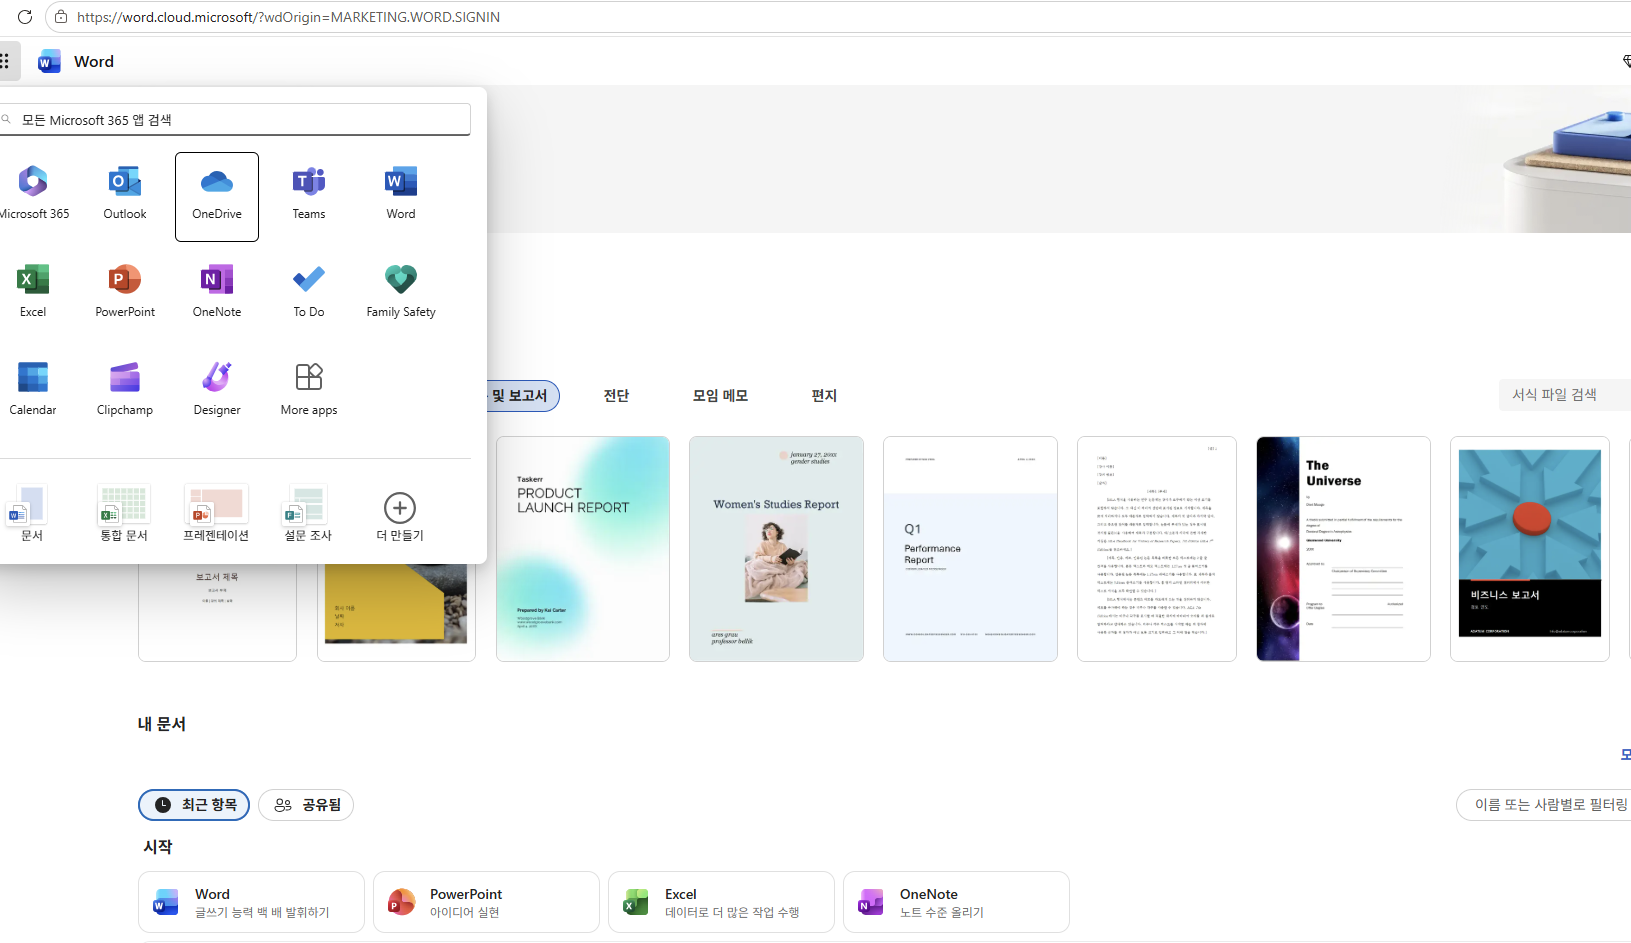This screenshot has height=943, width=1631.
Task: Open Microsoft 365 from the app launcher
Action: point(33,194)
